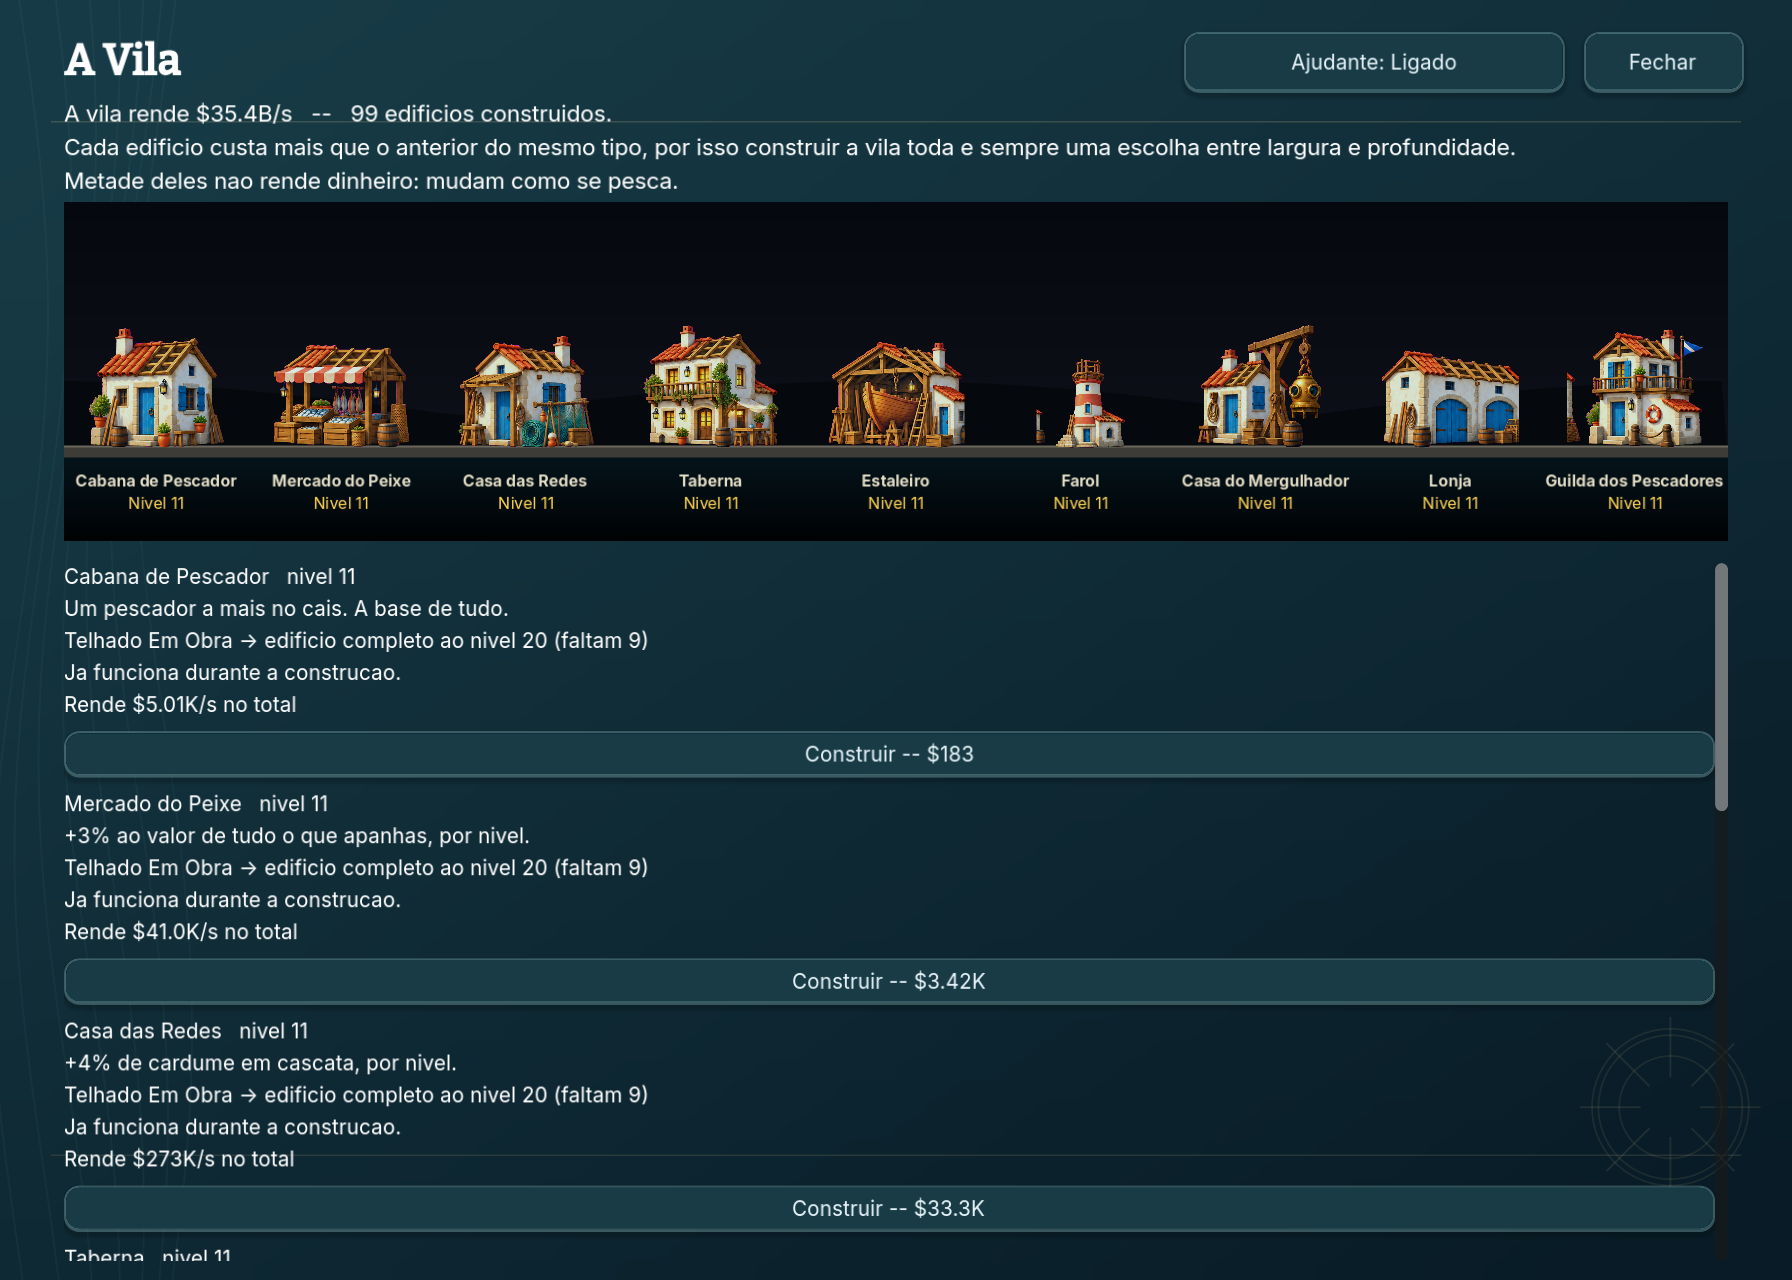Viewport: 1792px width, 1280px height.
Task: Click the 'Mercado do Peixe' label under the picture
Action: 341,481
